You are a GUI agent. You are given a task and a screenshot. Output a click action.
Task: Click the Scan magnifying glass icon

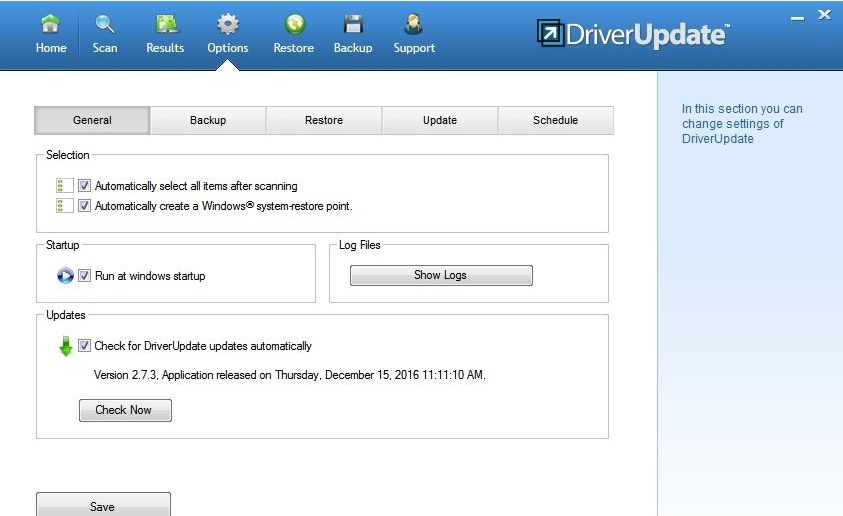coord(104,24)
